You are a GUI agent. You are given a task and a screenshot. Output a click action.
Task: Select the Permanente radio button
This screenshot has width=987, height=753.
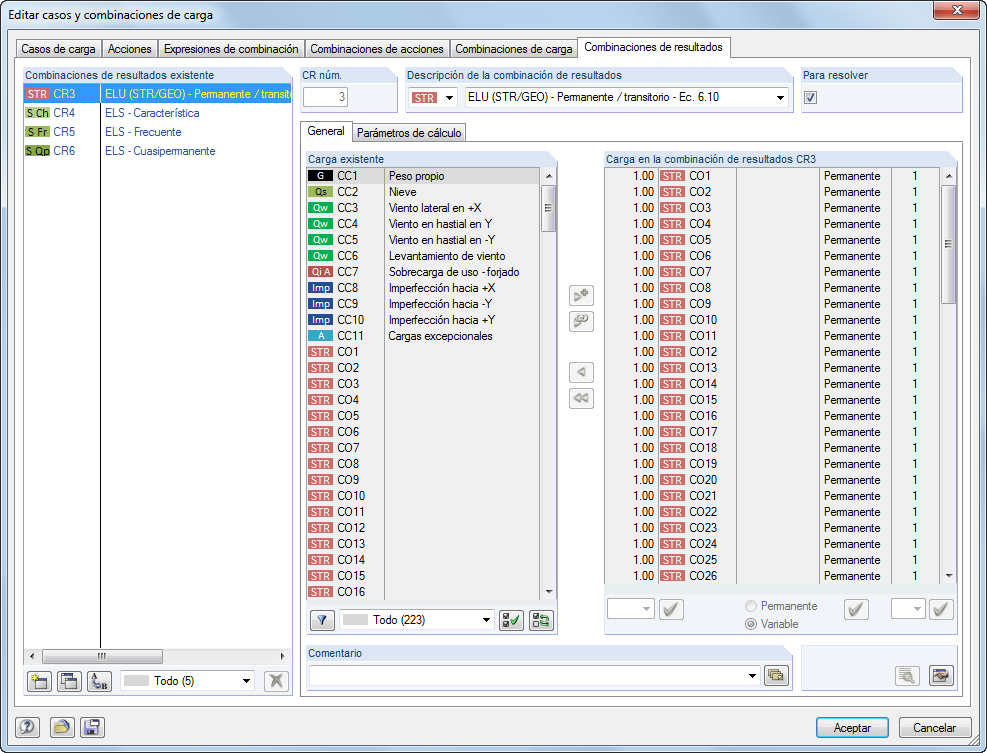(750, 606)
